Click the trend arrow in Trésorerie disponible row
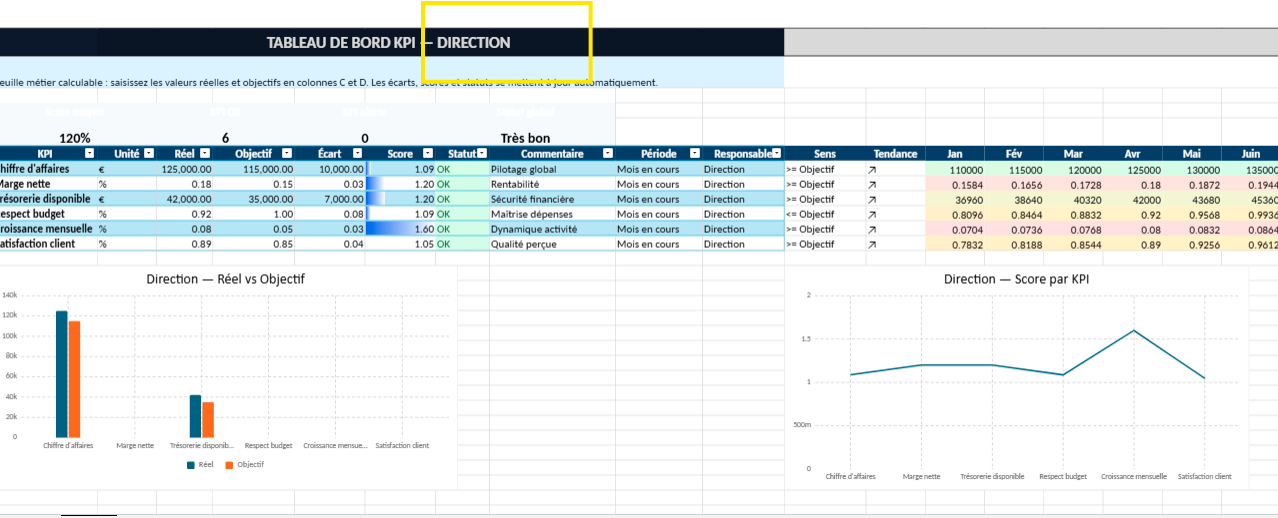 click(x=871, y=200)
